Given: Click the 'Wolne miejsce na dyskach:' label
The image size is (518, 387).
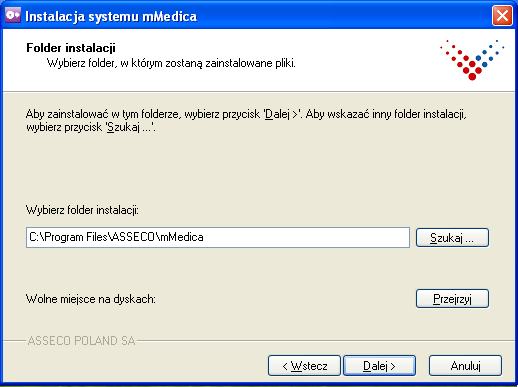Looking at the screenshot, I should (91, 299).
